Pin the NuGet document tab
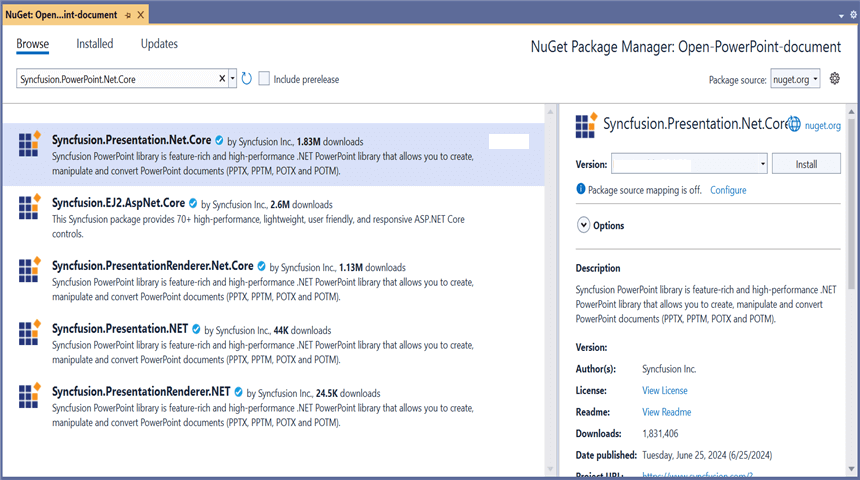 [x=128, y=15]
